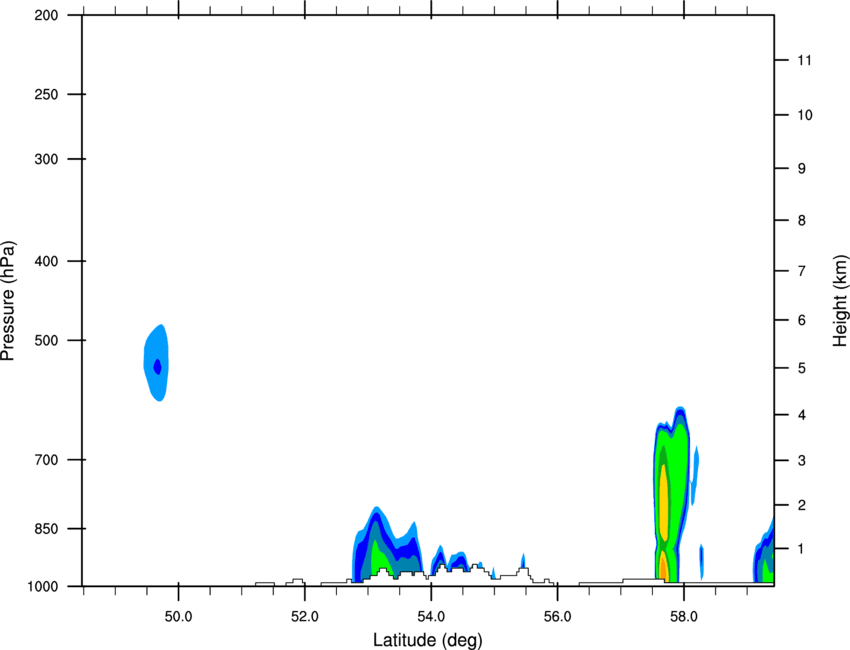Click the 54.0 latitude tick label

(431, 617)
